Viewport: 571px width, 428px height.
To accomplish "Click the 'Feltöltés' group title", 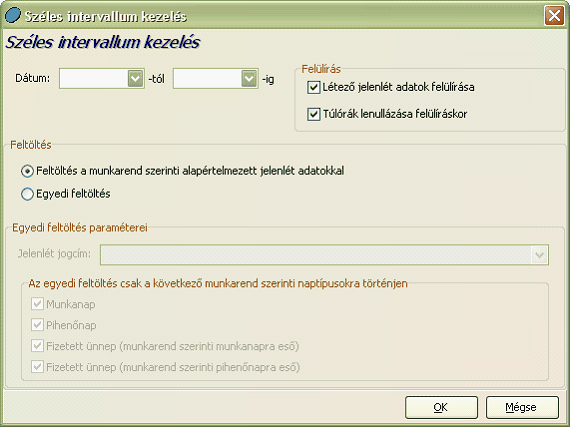I will [31, 145].
